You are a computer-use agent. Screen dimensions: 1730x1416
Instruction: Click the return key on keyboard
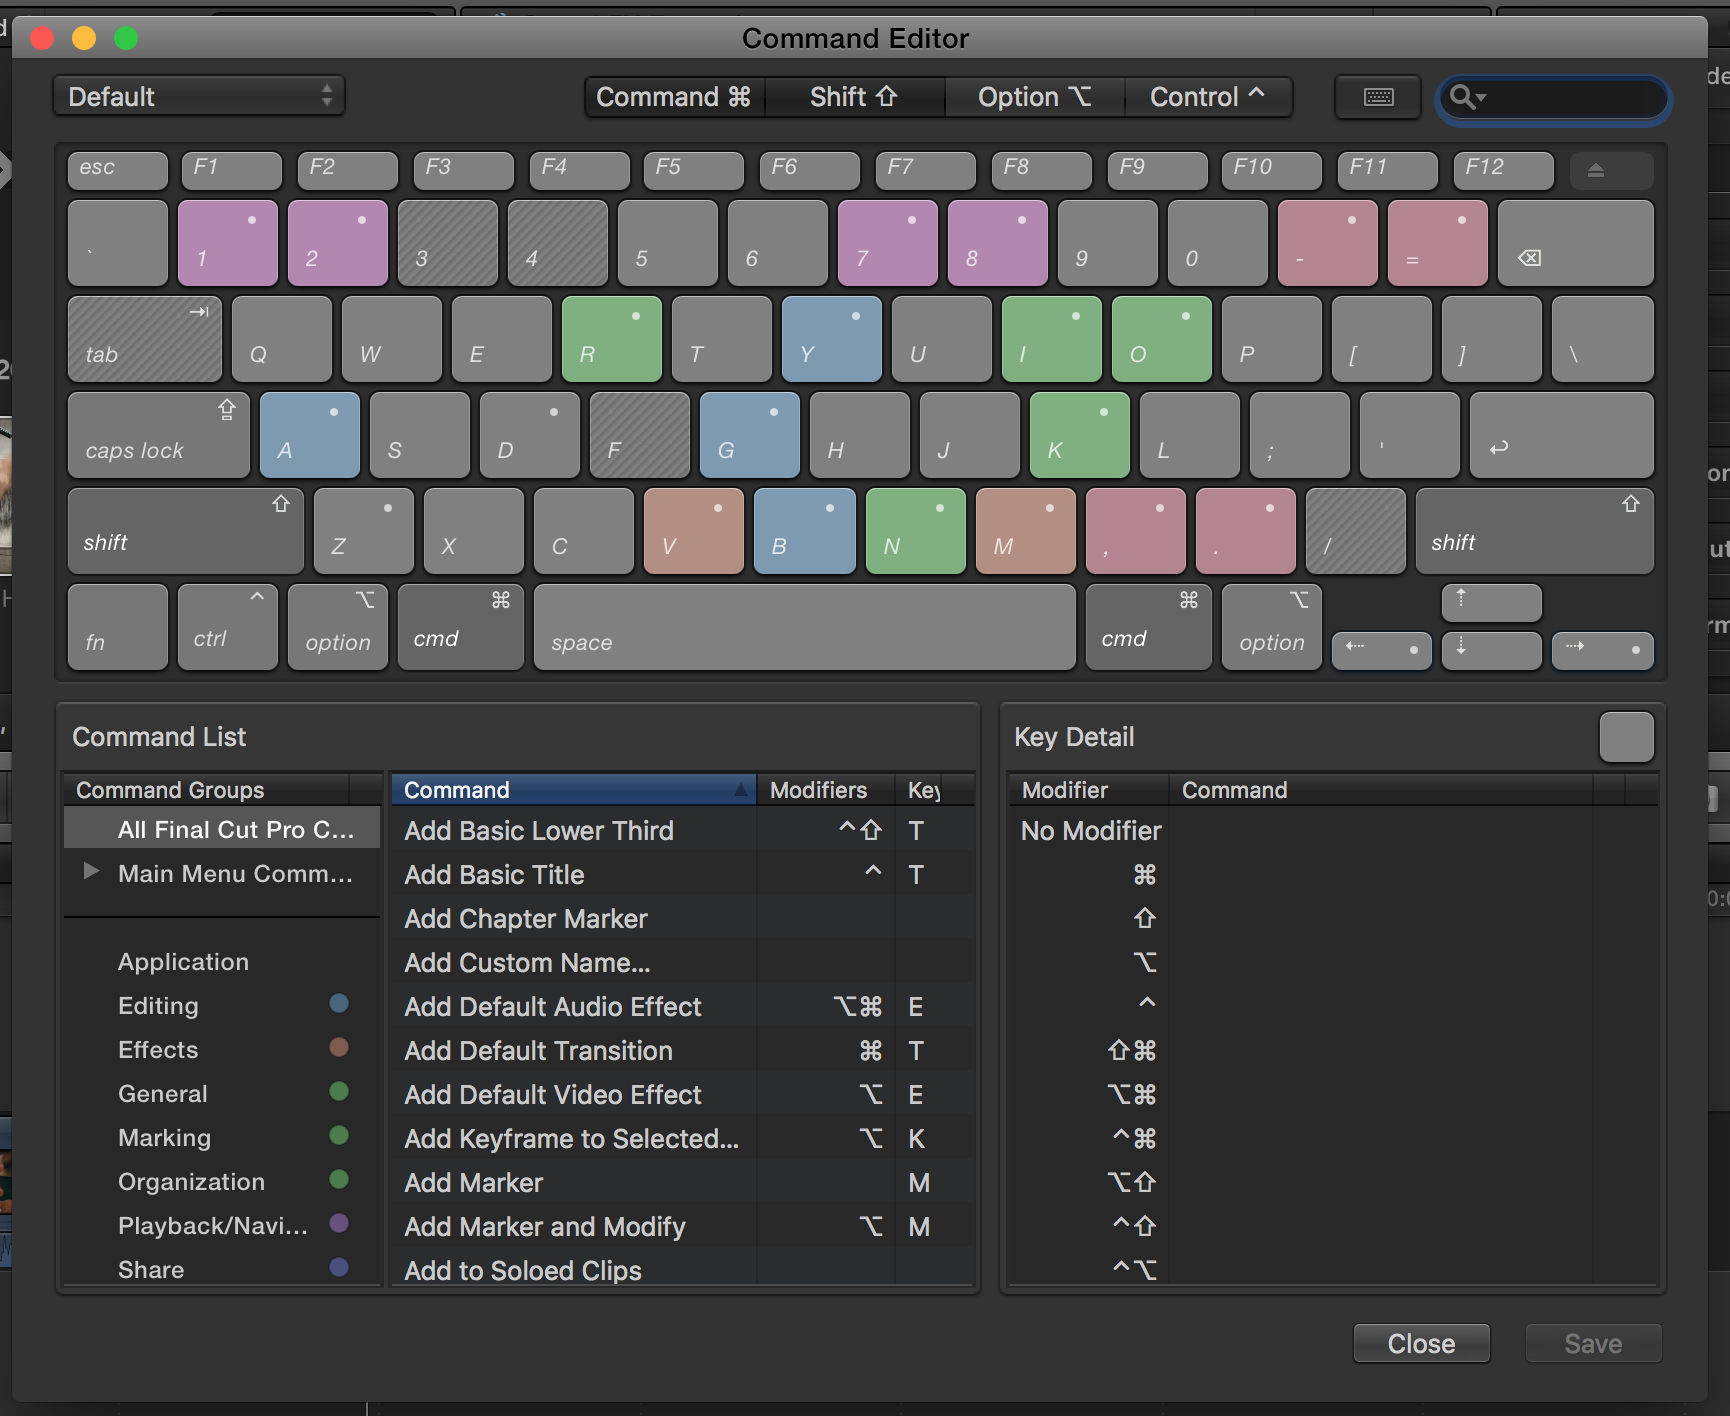coord(1561,435)
